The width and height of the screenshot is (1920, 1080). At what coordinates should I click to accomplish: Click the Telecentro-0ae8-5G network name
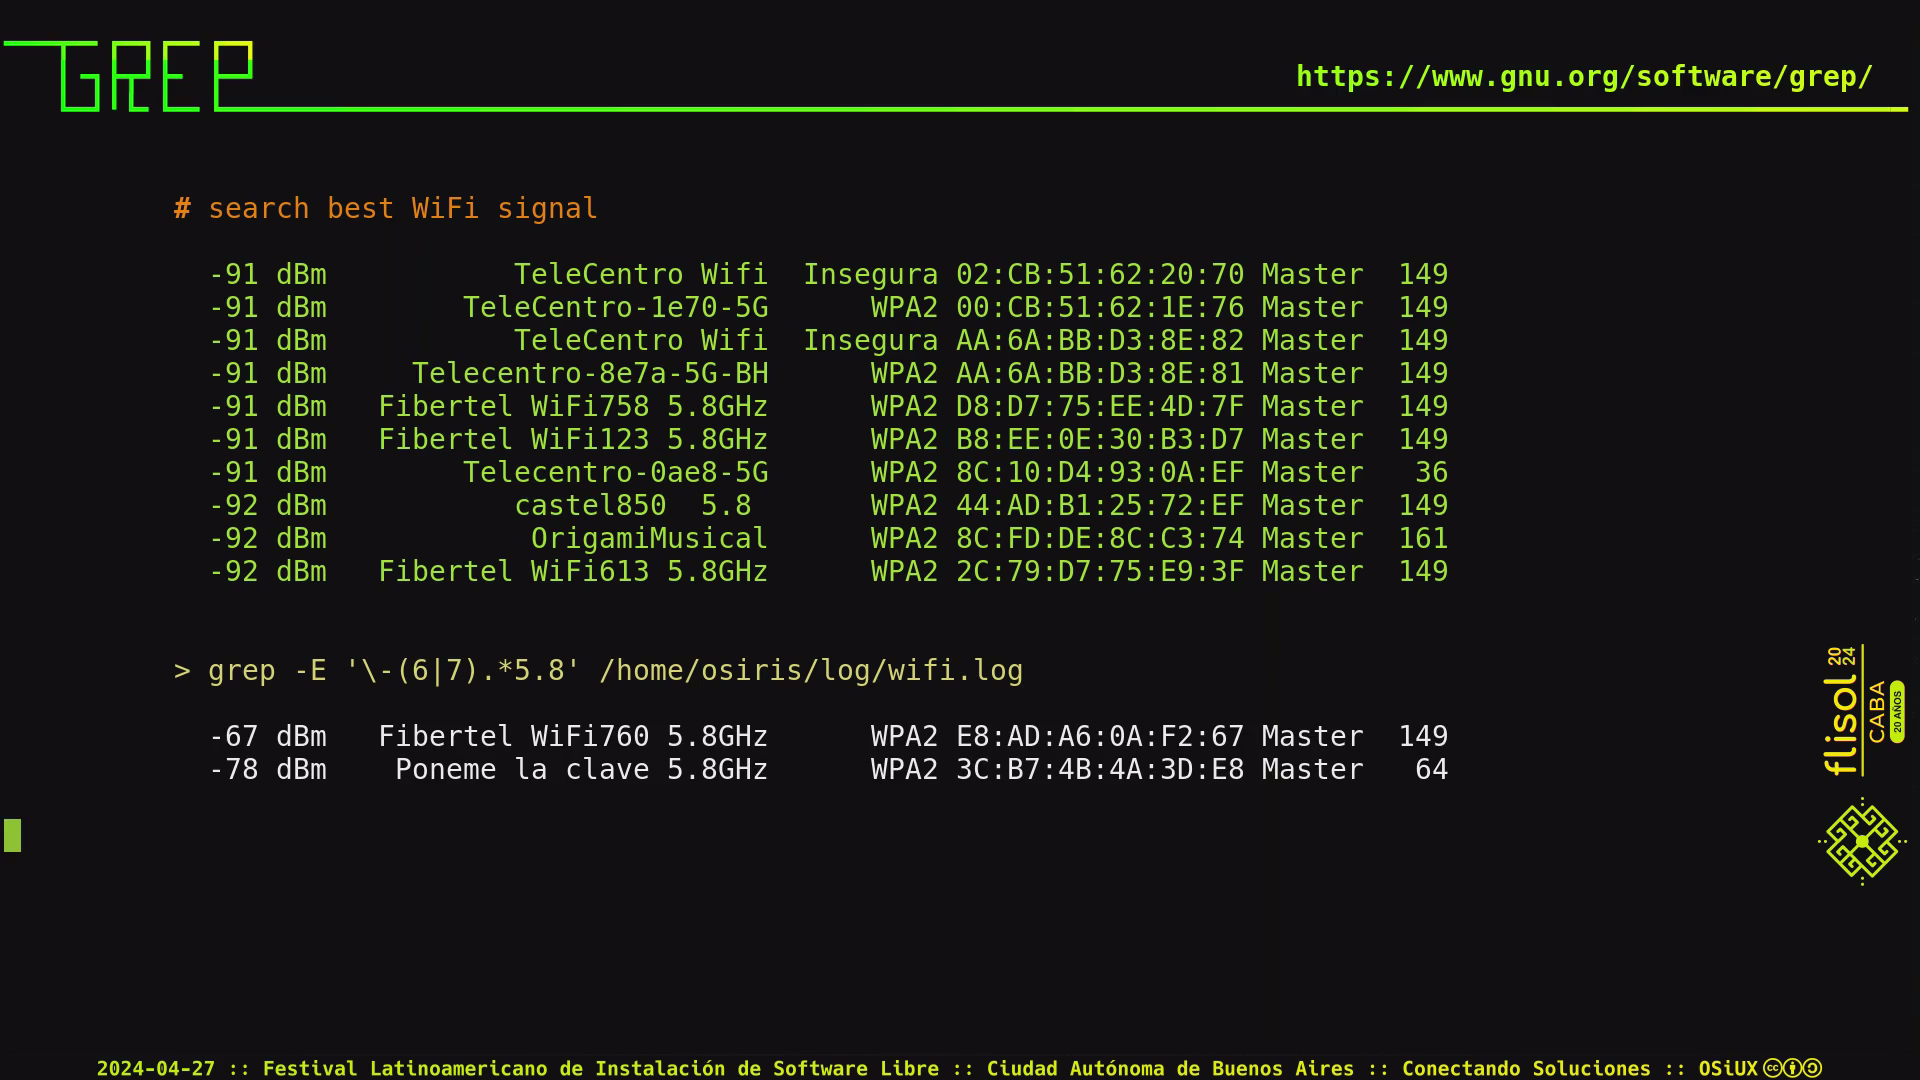click(x=615, y=472)
